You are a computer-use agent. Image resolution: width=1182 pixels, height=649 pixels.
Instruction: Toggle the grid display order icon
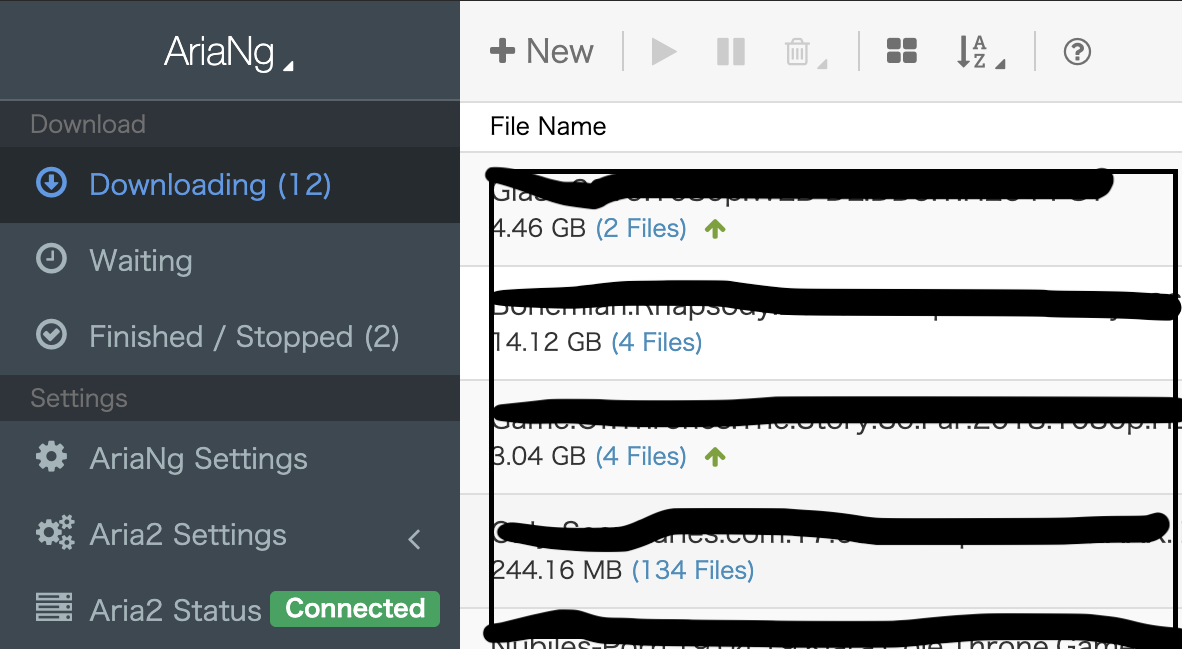tap(901, 52)
